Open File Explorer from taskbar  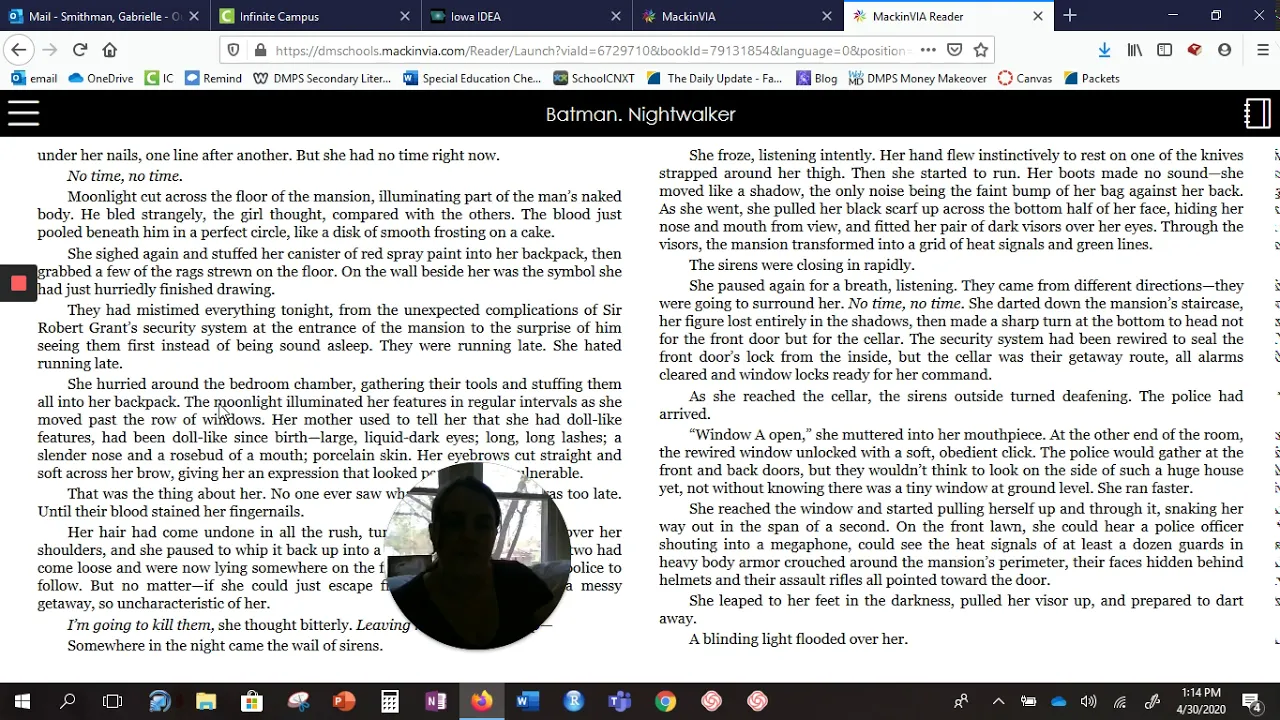click(x=206, y=702)
